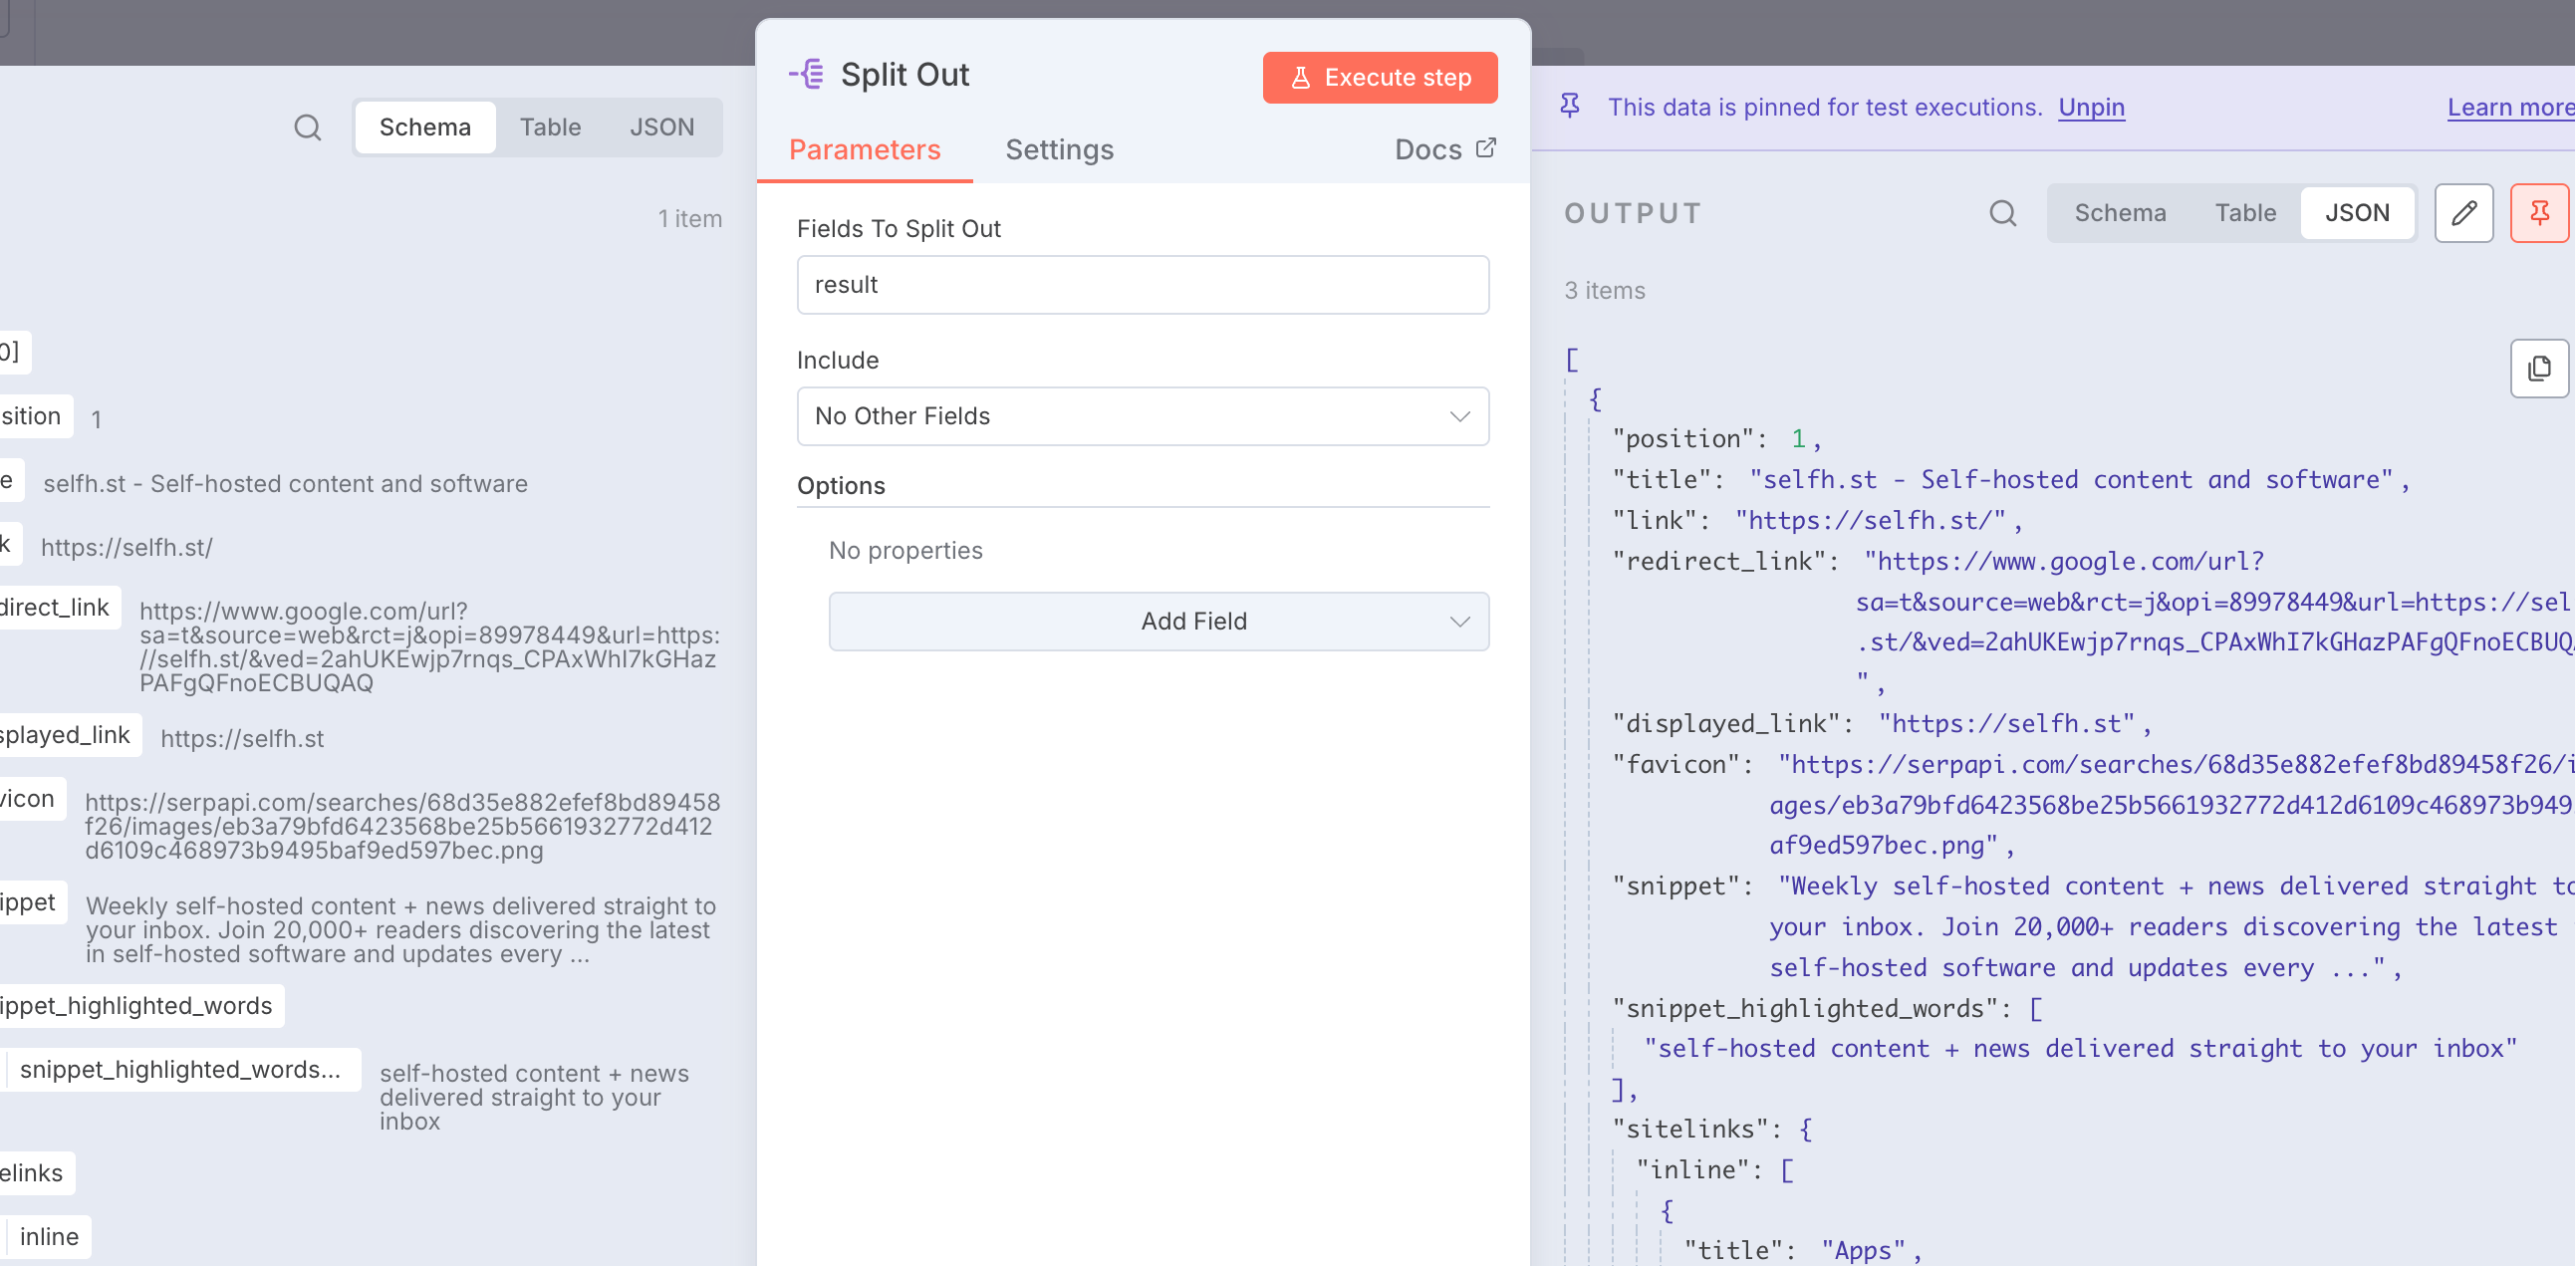Switch output view to Table
This screenshot has width=2576, height=1267.
pos(2245,213)
